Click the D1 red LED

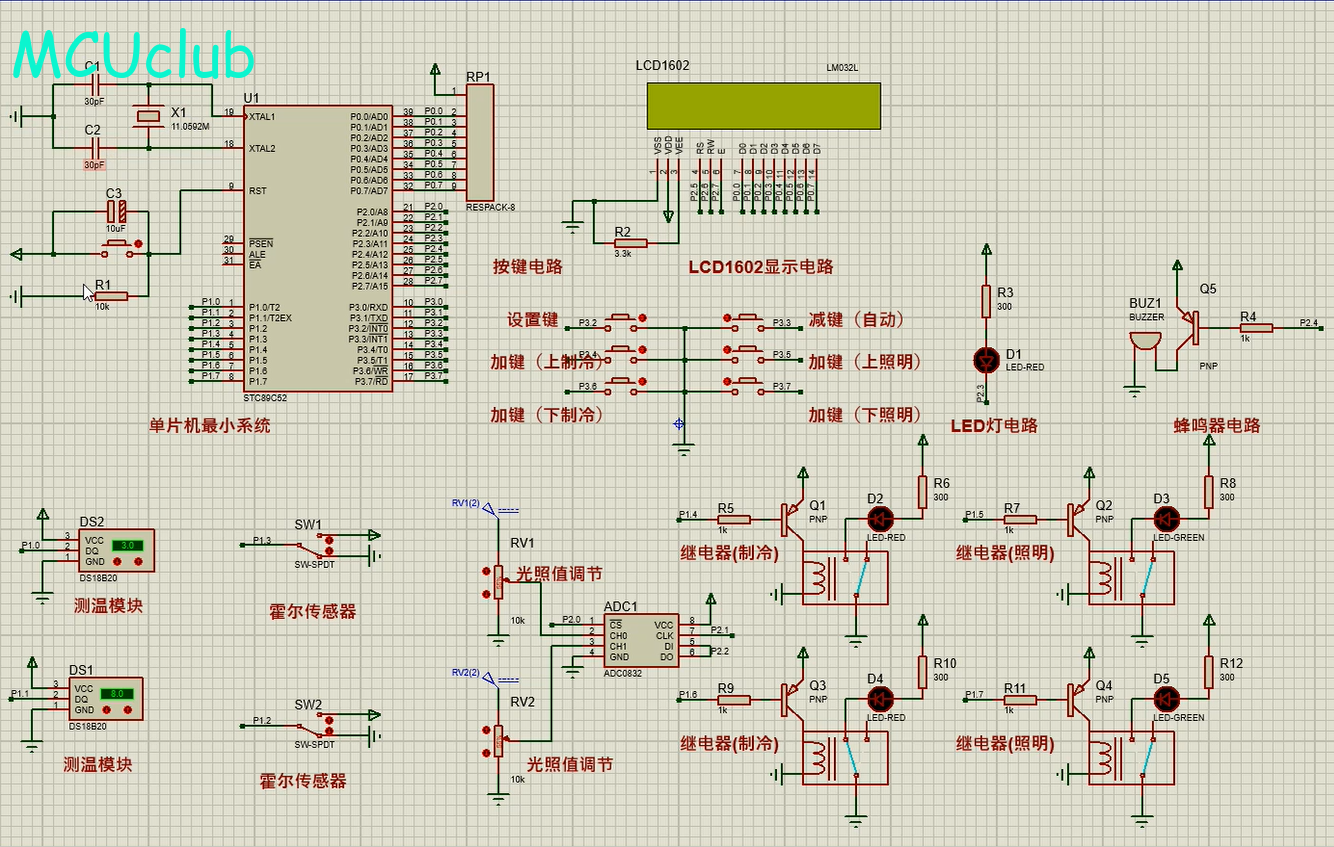987,357
